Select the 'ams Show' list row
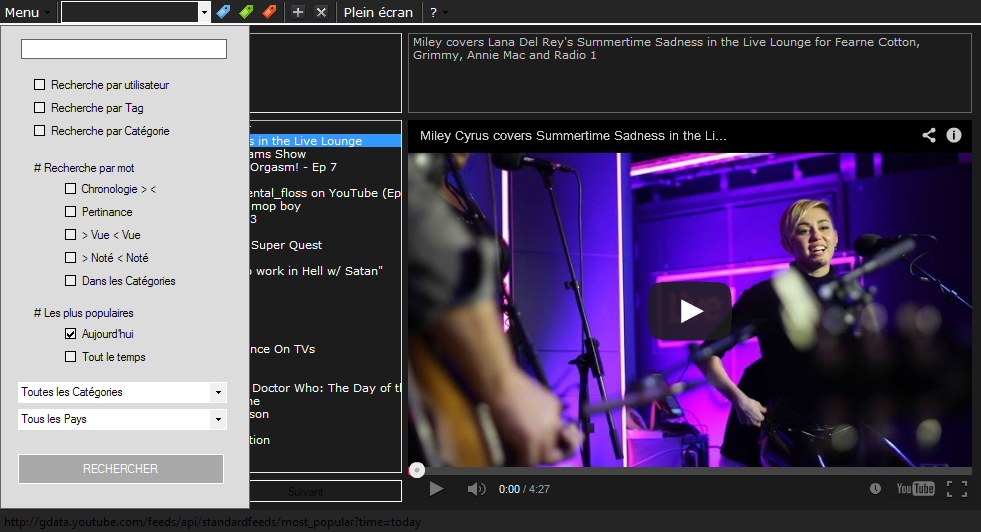 [x=325, y=154]
